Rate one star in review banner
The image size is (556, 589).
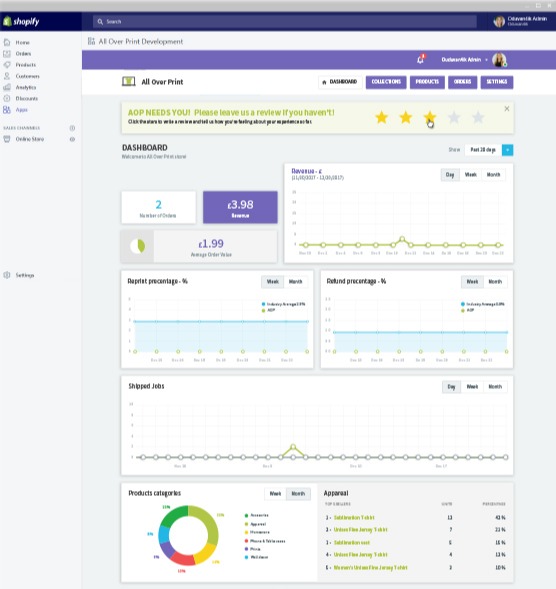[382, 117]
